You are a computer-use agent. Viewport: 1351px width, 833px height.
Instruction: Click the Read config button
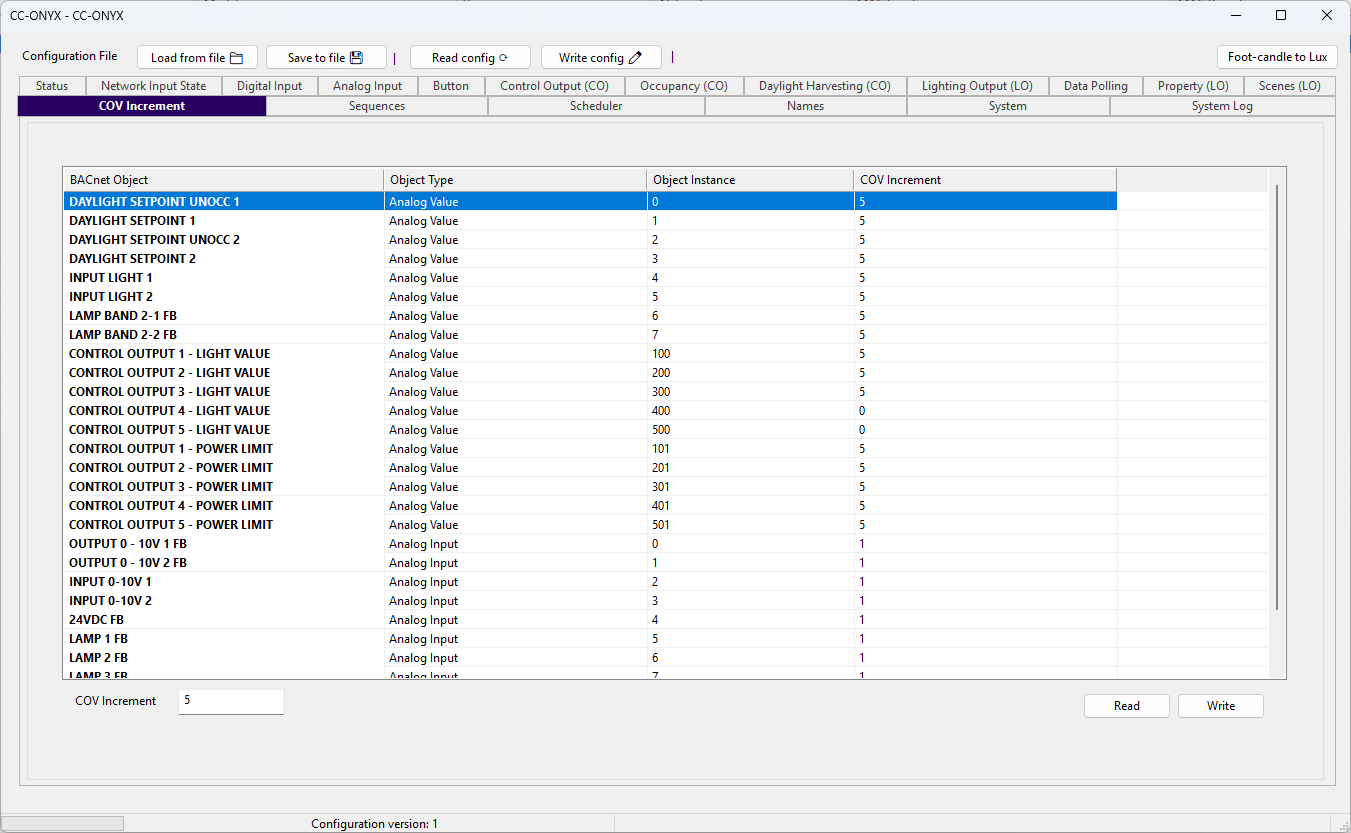pos(470,58)
